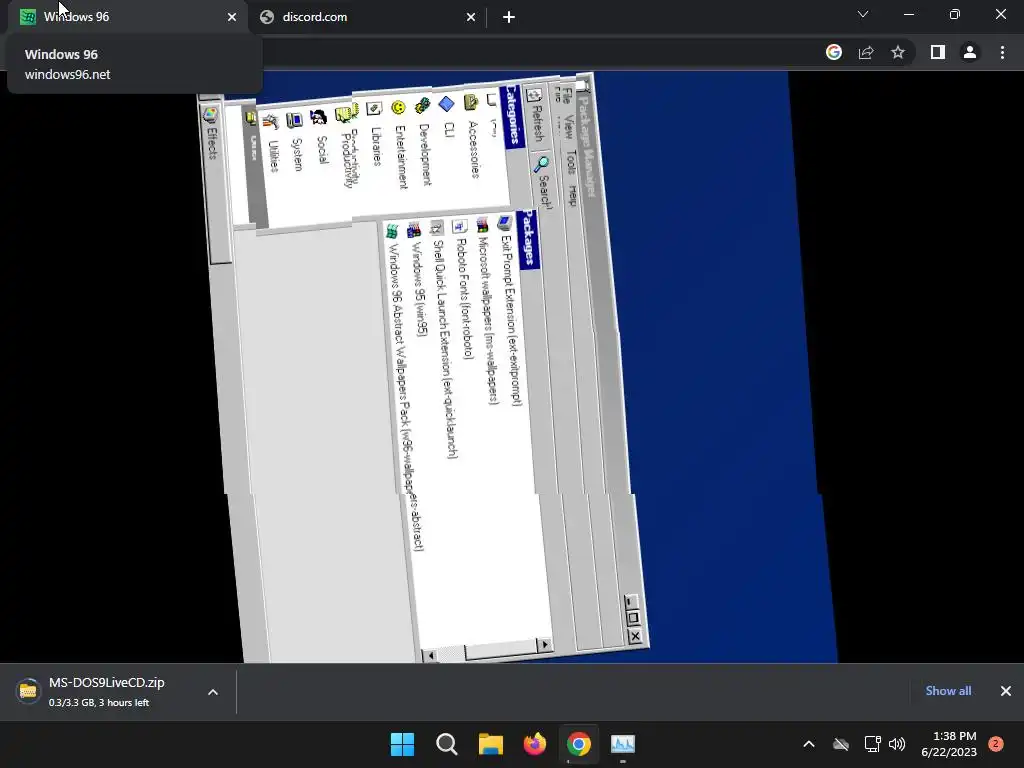
Task: Share this page via share icon
Action: click(866, 52)
